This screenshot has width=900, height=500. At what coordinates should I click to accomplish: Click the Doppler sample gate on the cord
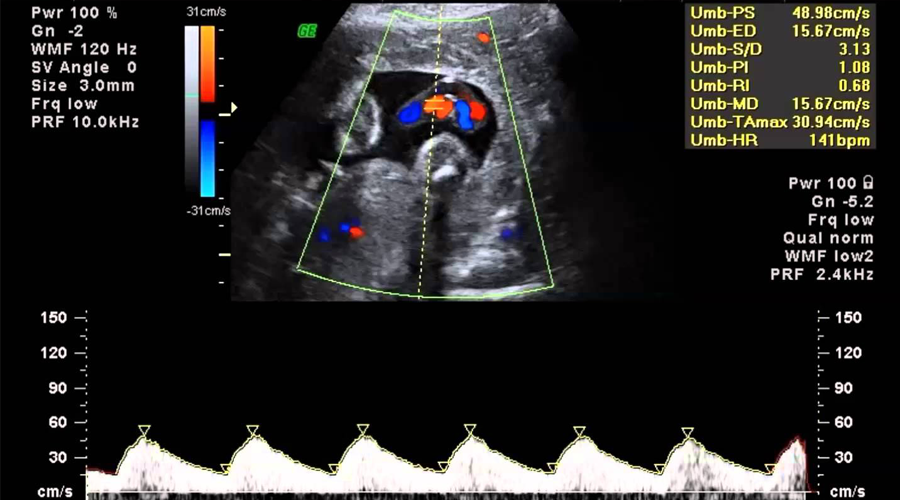[436, 106]
